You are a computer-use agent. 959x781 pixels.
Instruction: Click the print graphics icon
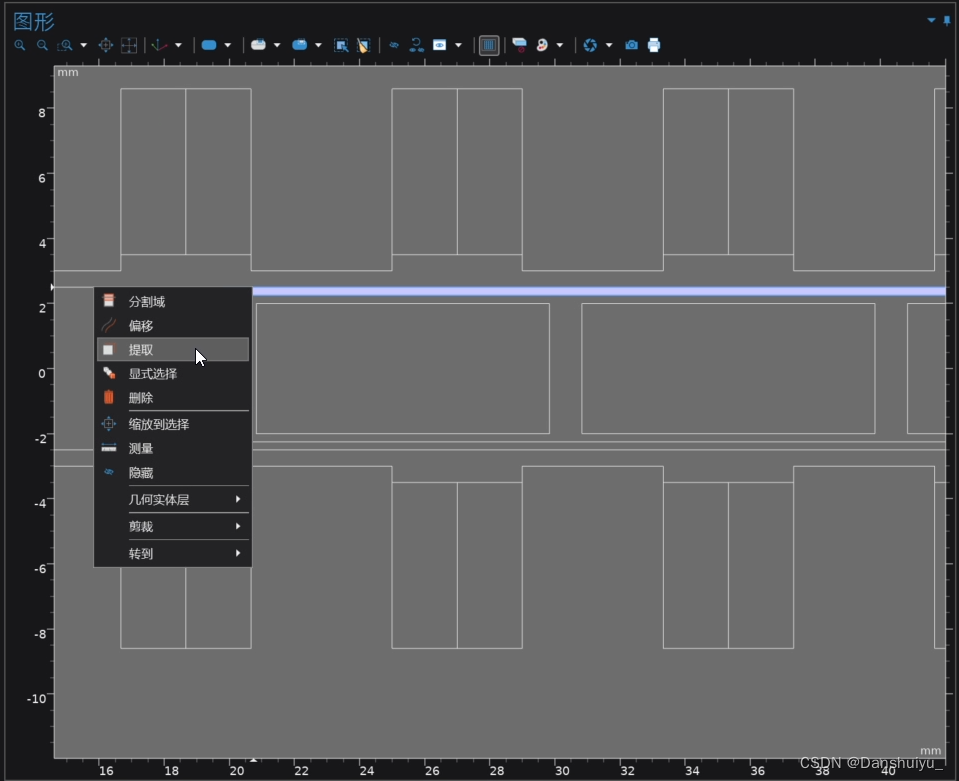(654, 45)
